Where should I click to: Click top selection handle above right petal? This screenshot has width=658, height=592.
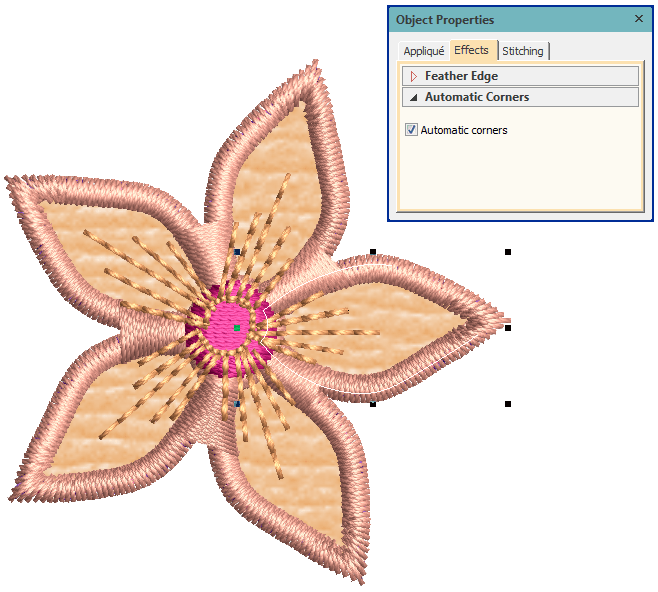pyautogui.click(x=373, y=252)
